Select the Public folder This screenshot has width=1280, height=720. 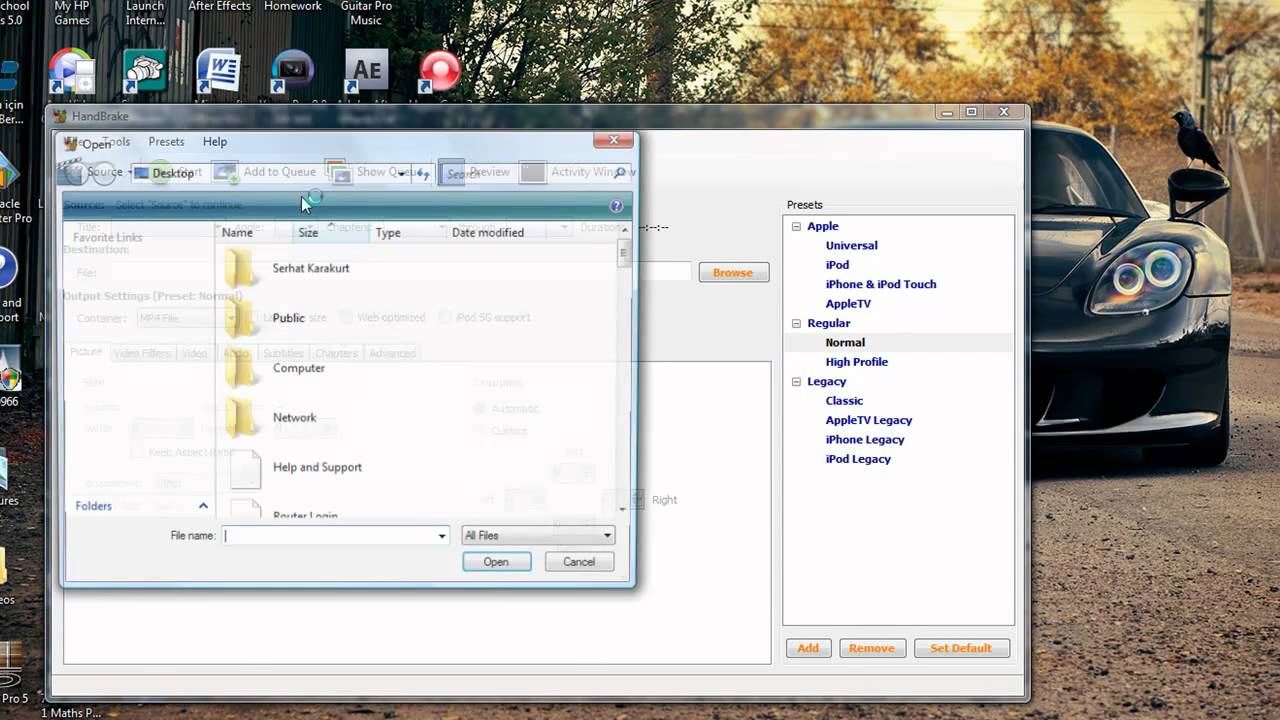pyautogui.click(x=288, y=318)
